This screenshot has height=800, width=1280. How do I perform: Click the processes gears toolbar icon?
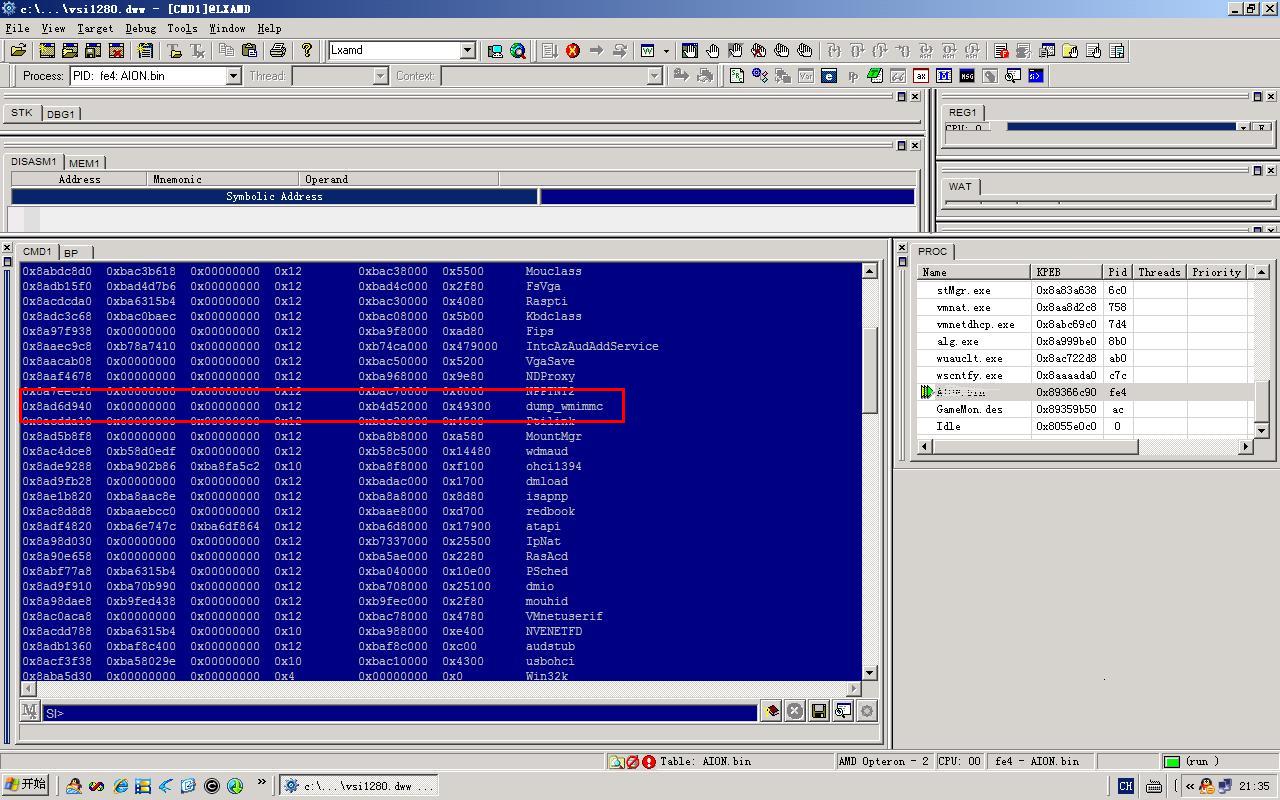point(760,75)
